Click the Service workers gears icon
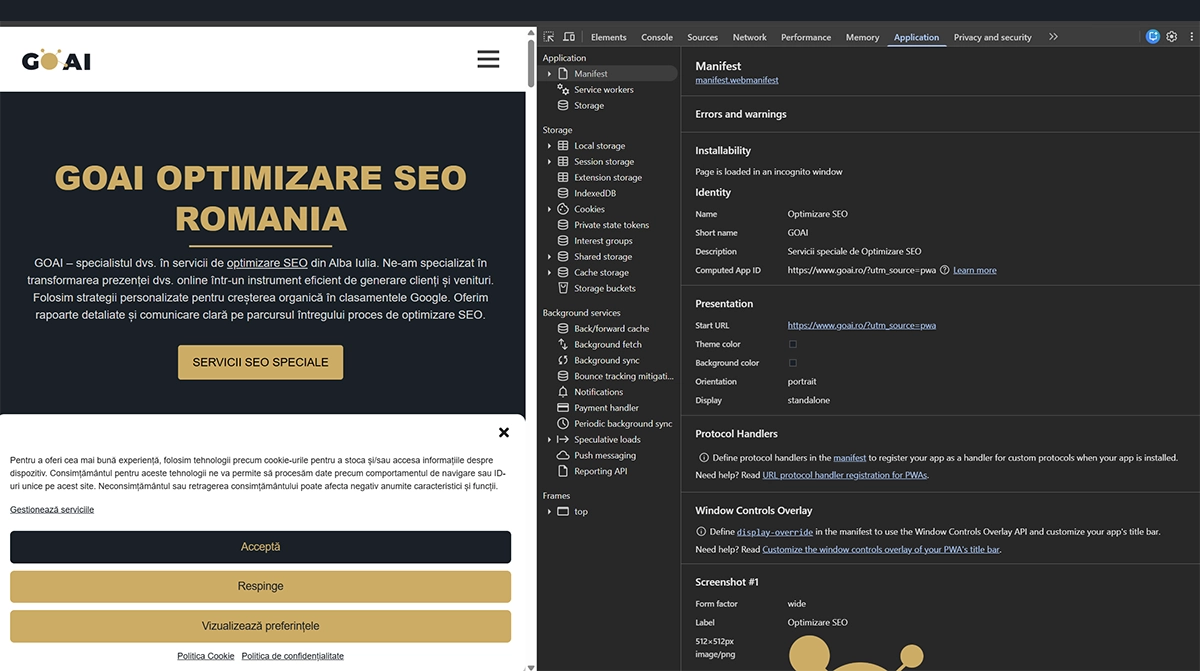 (563, 89)
